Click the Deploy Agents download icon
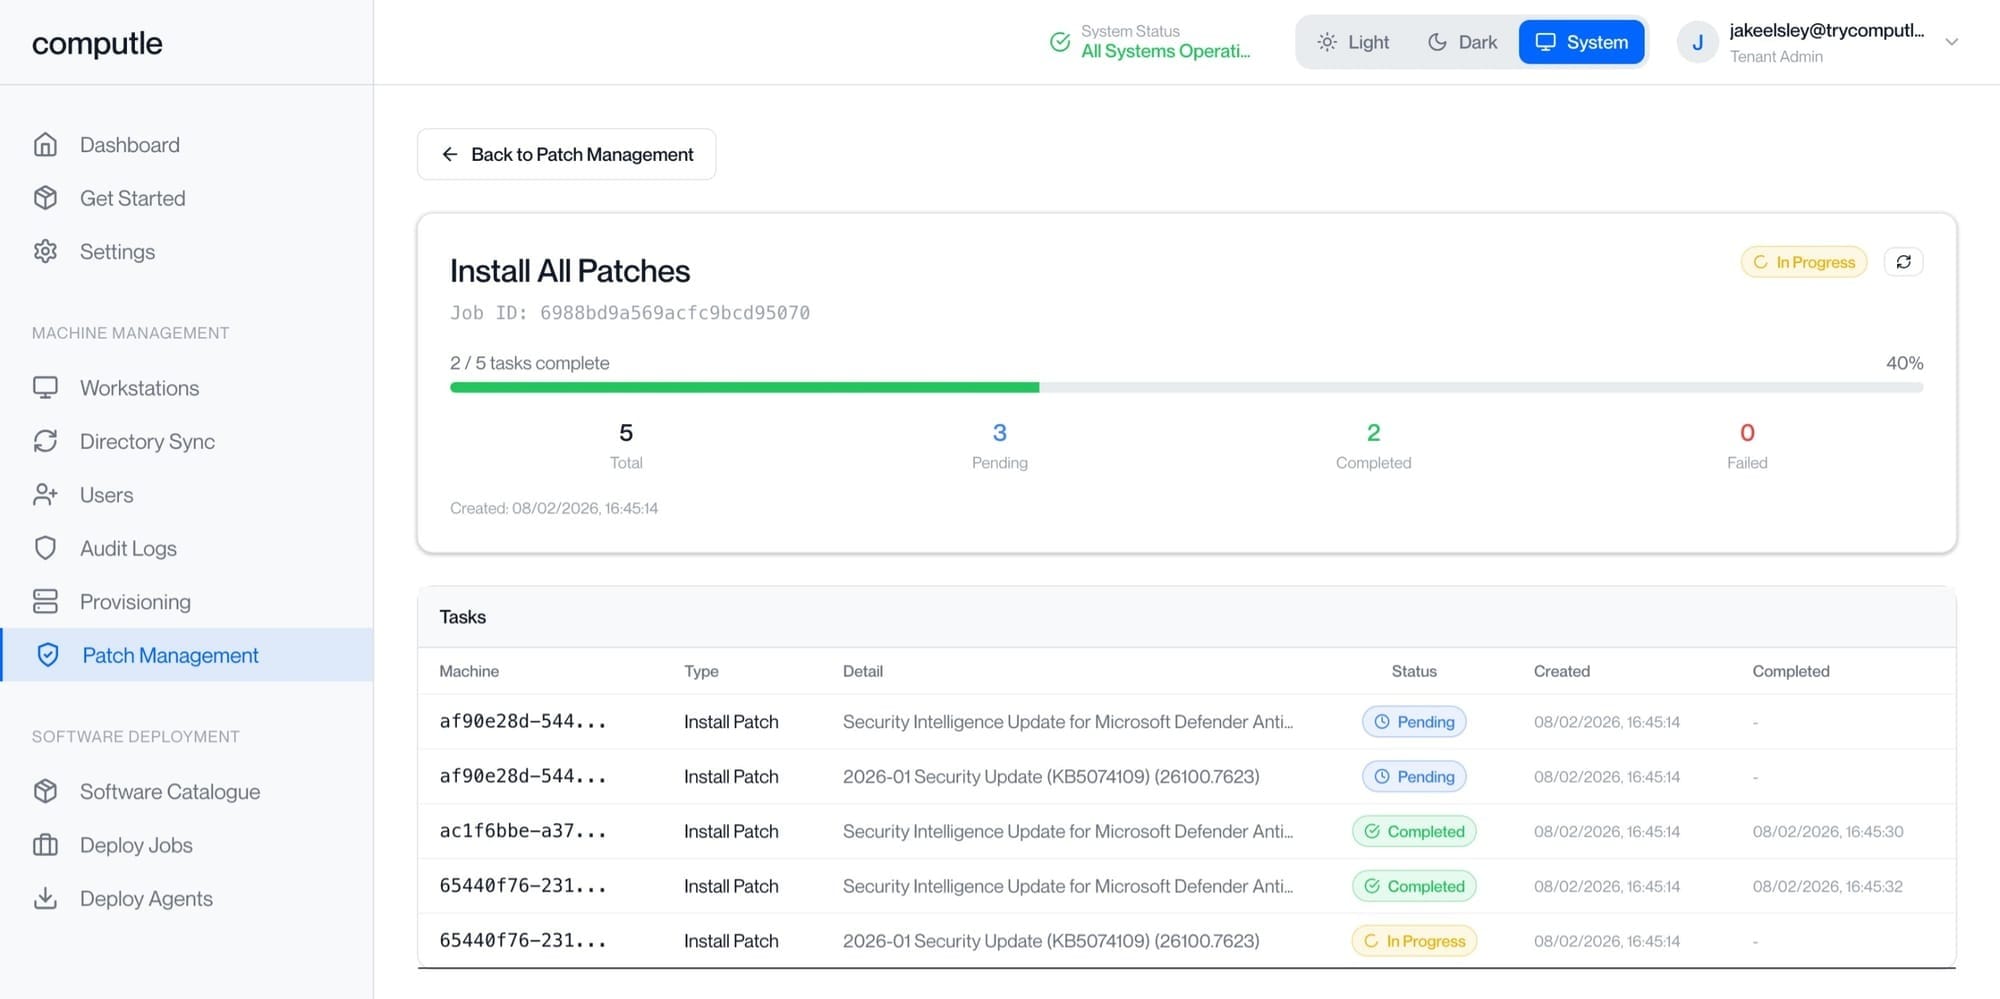Screen dimensions: 2000x999 45,898
